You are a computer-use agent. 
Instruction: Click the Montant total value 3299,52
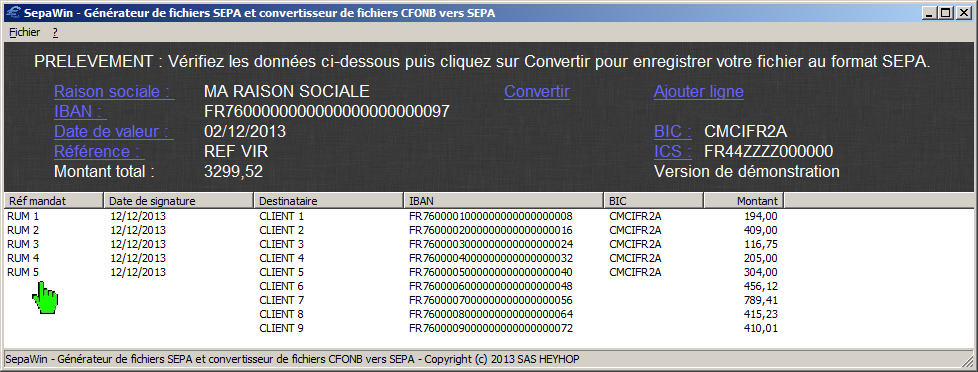point(233,172)
